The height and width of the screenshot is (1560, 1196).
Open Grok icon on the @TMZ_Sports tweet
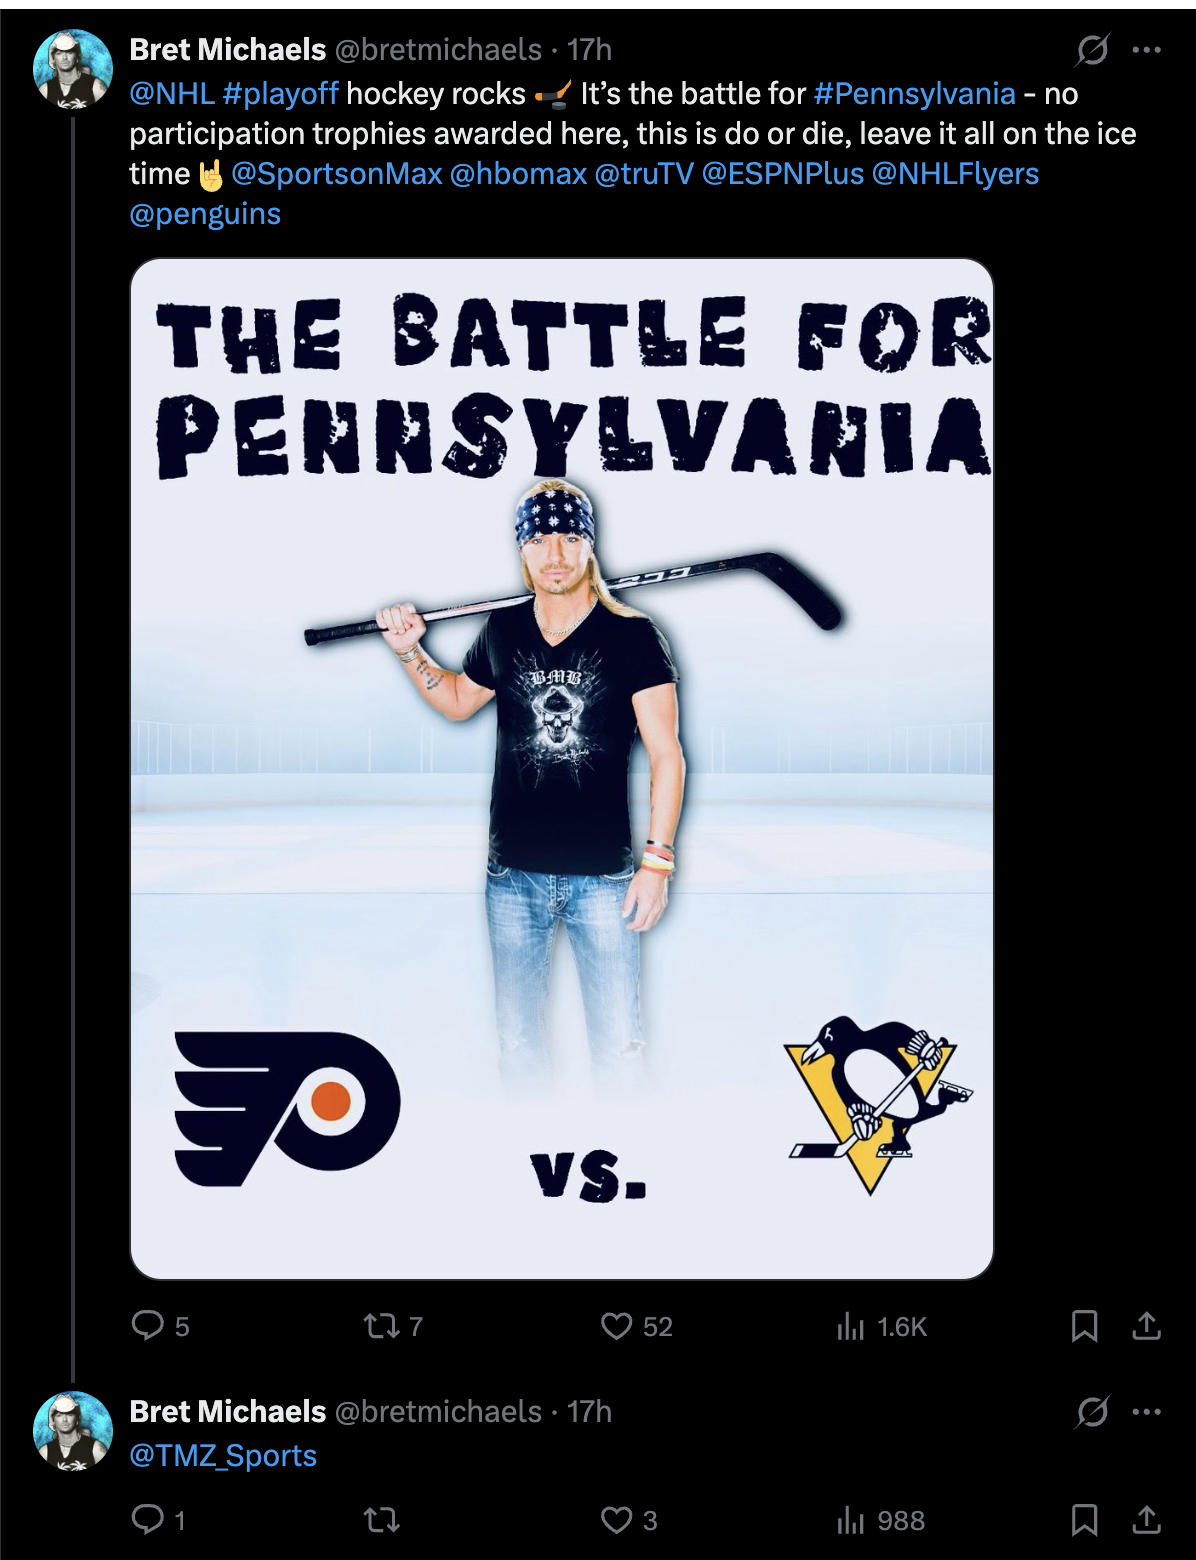(1092, 1412)
